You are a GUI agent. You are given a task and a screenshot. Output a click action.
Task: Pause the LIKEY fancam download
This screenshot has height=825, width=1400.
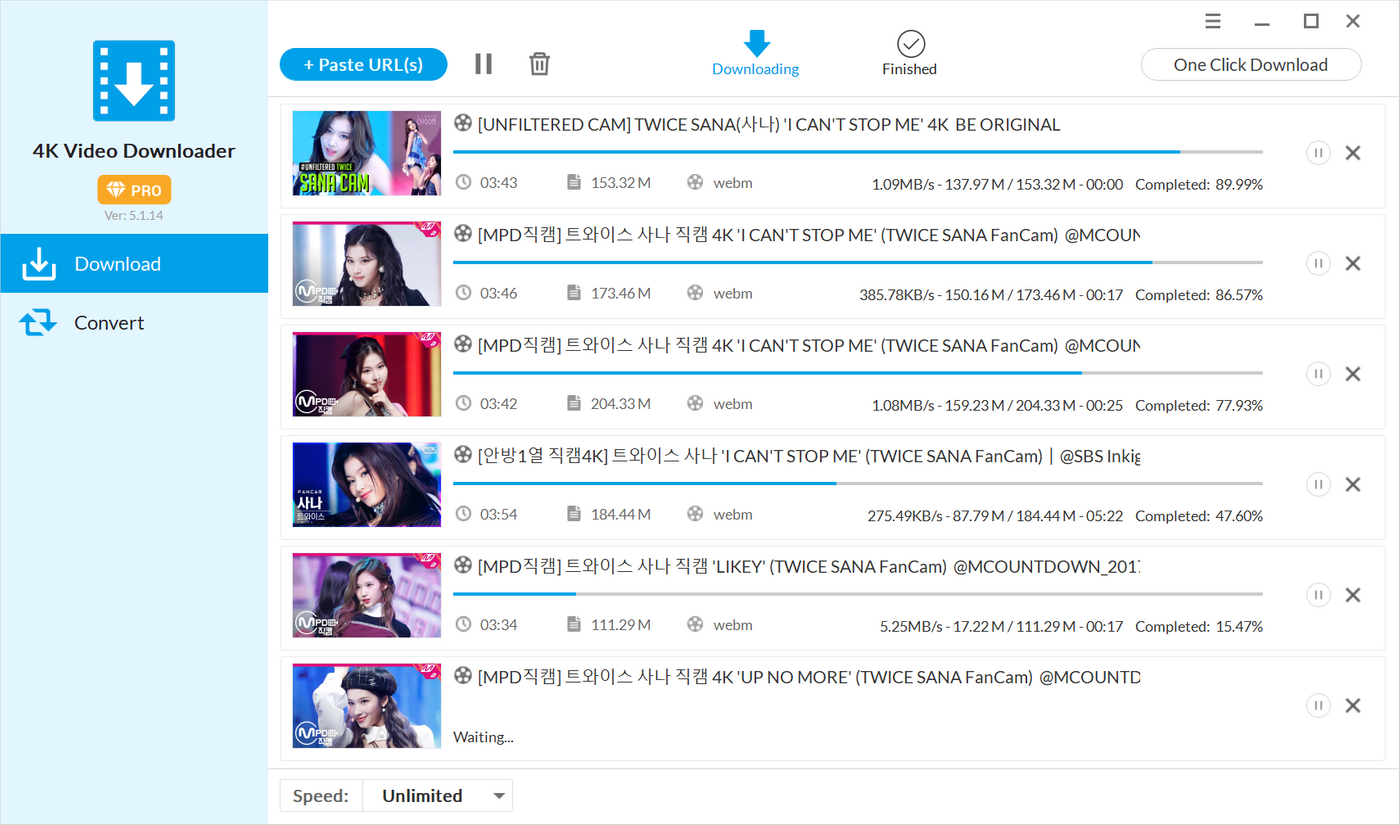1318,595
